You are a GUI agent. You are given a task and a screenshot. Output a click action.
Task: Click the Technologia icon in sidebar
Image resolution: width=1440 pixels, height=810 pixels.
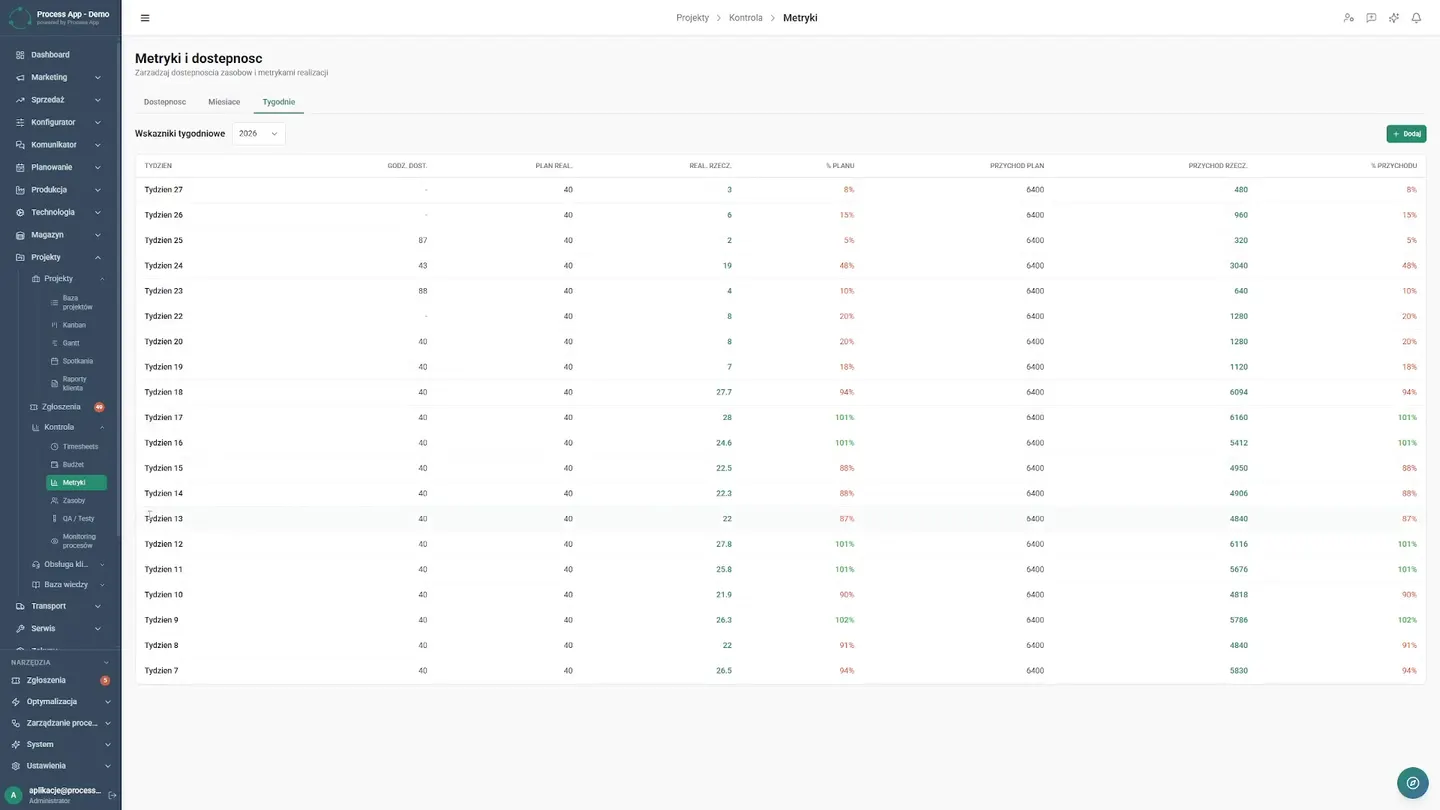tap(20, 212)
